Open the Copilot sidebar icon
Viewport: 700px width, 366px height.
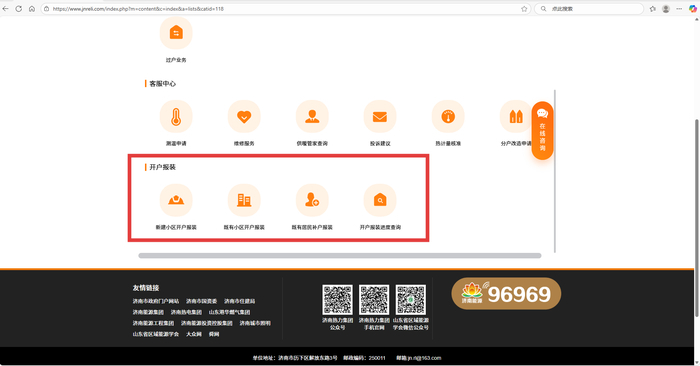[x=692, y=8]
